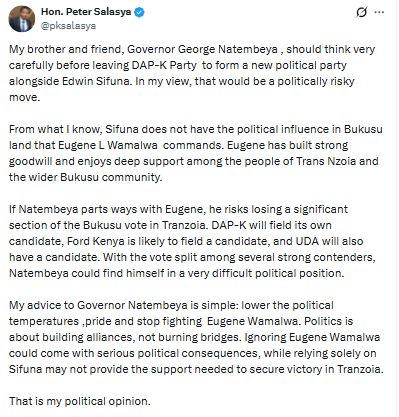Click the paragraph starting "My brother and friend"
Viewport: 399px width, 417px height.
(x=192, y=73)
